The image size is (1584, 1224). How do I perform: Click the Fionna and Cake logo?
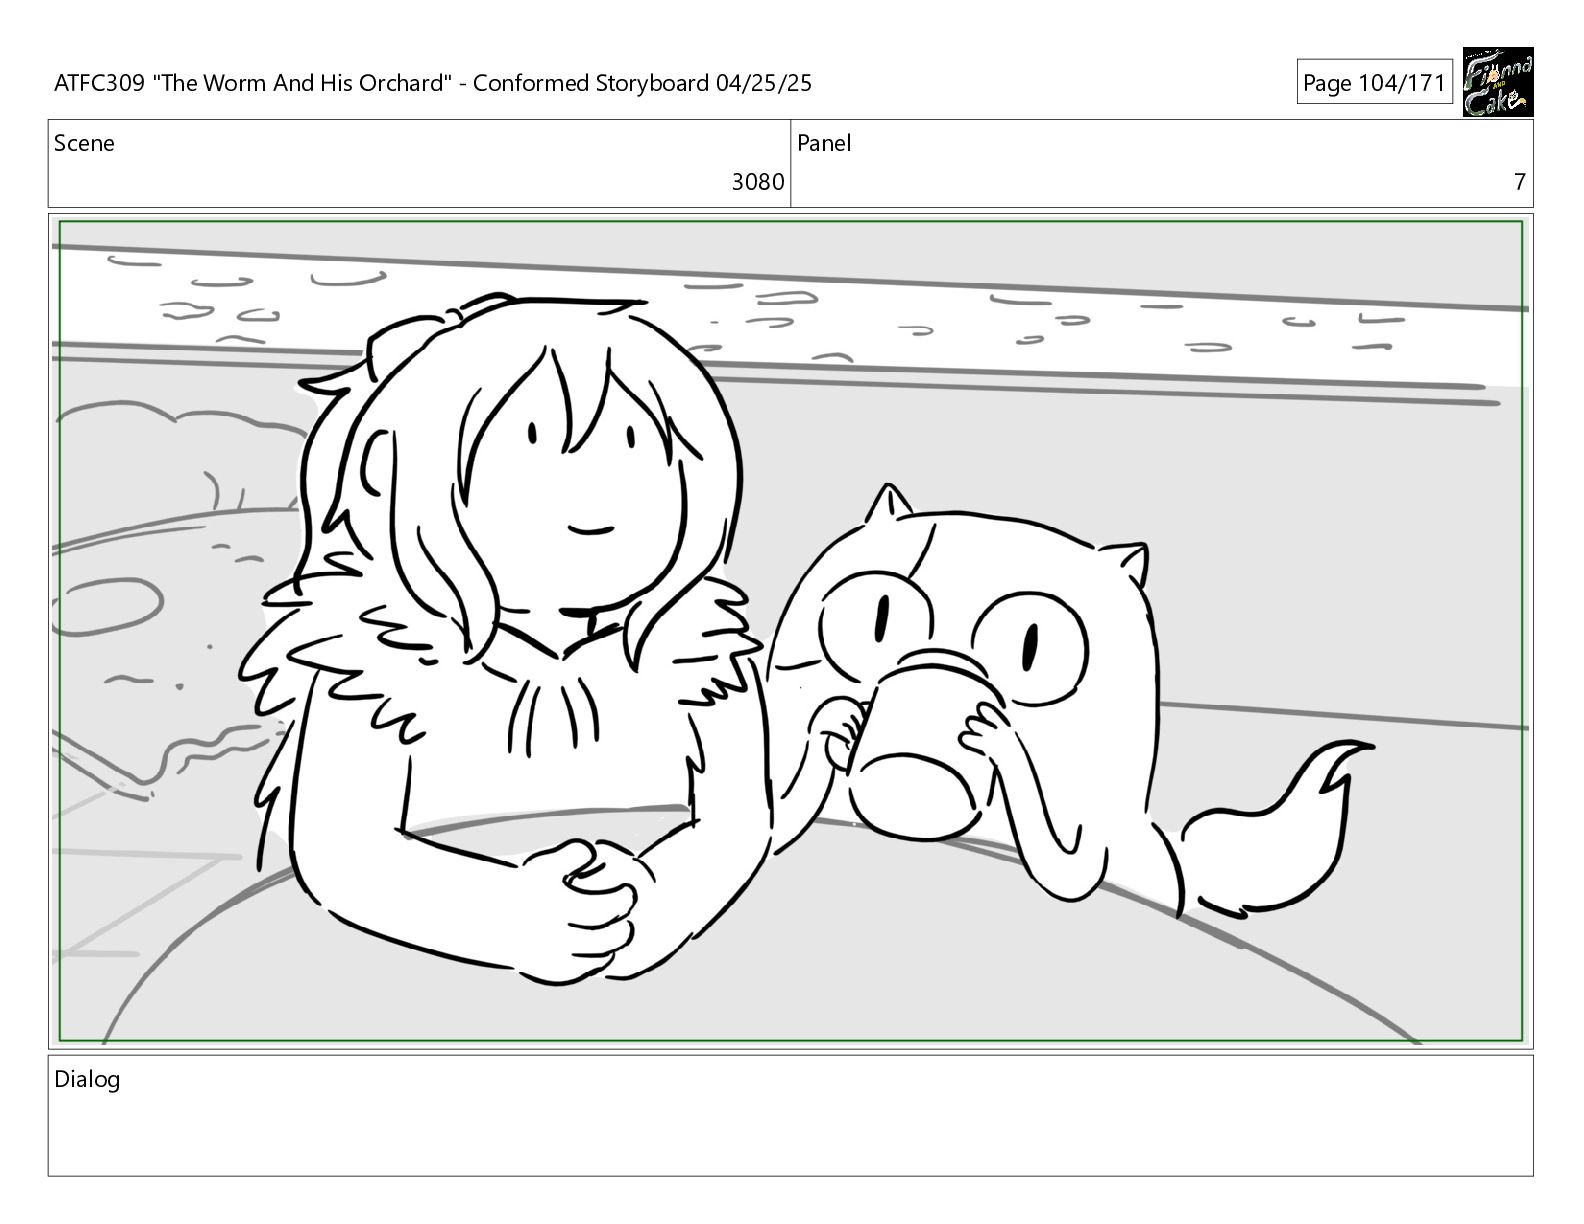tap(1497, 82)
